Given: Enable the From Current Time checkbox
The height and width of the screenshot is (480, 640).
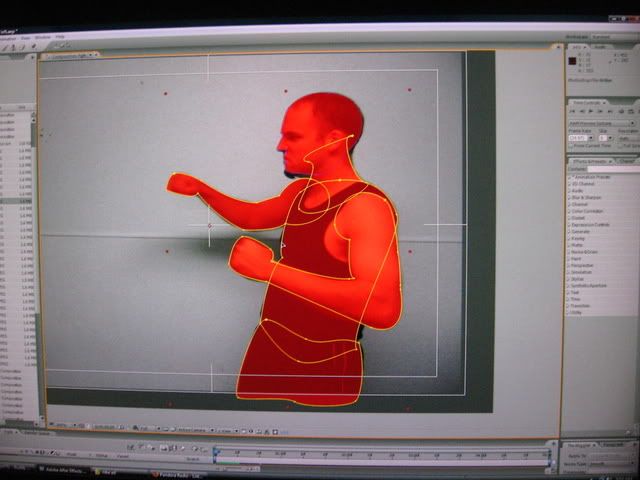Looking at the screenshot, I should tap(571, 146).
